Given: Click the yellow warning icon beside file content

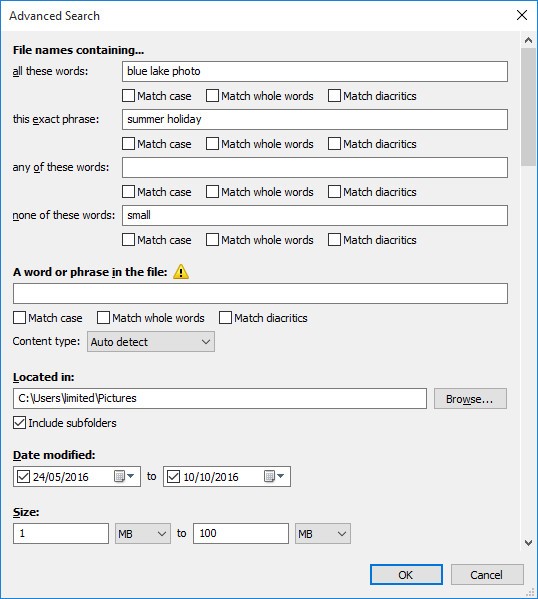Looking at the screenshot, I should click(181, 272).
